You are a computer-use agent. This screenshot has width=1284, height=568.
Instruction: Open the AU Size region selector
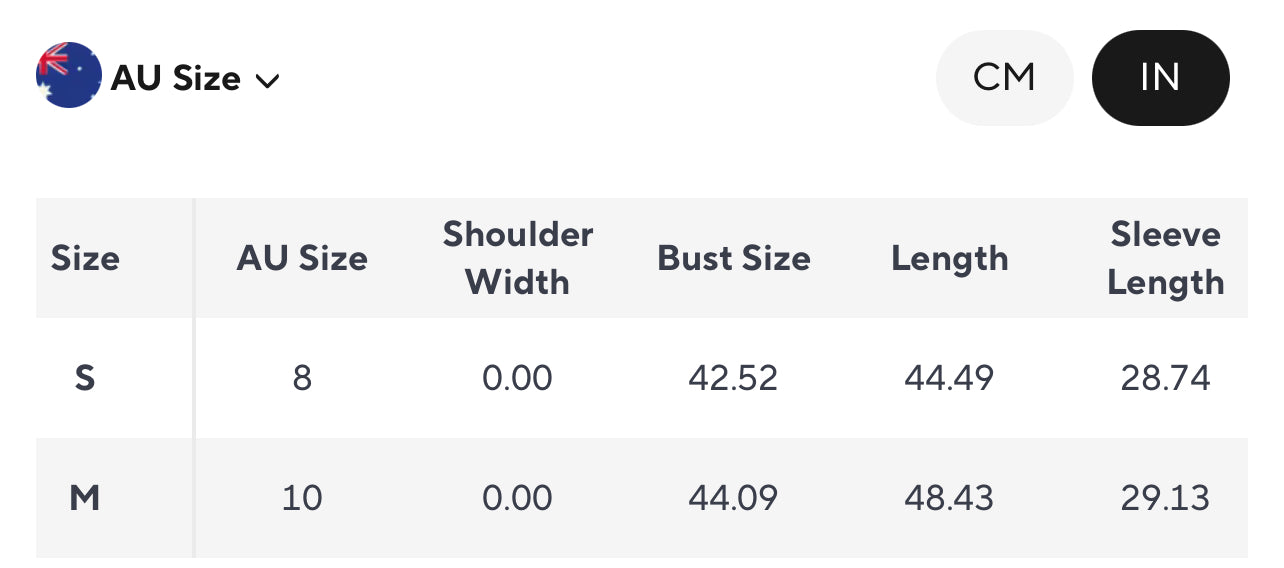(158, 76)
